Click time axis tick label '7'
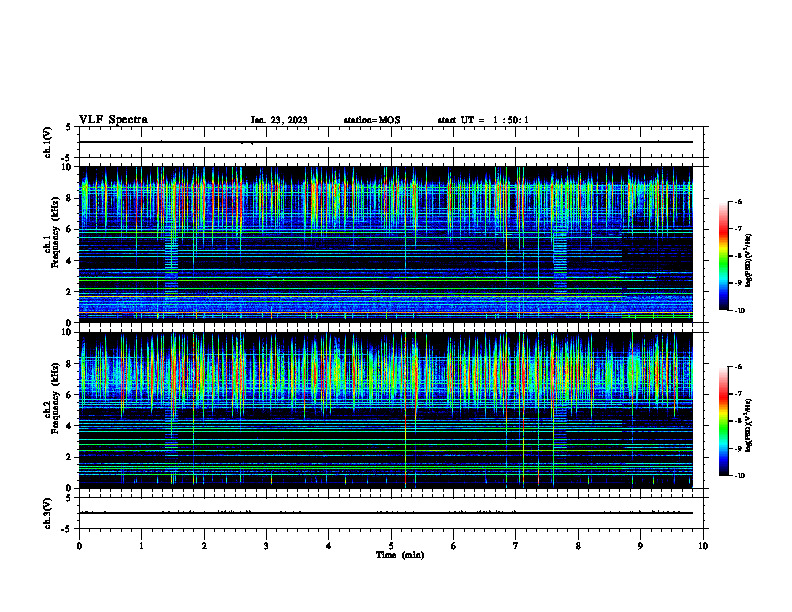The image size is (792, 612). tap(516, 546)
